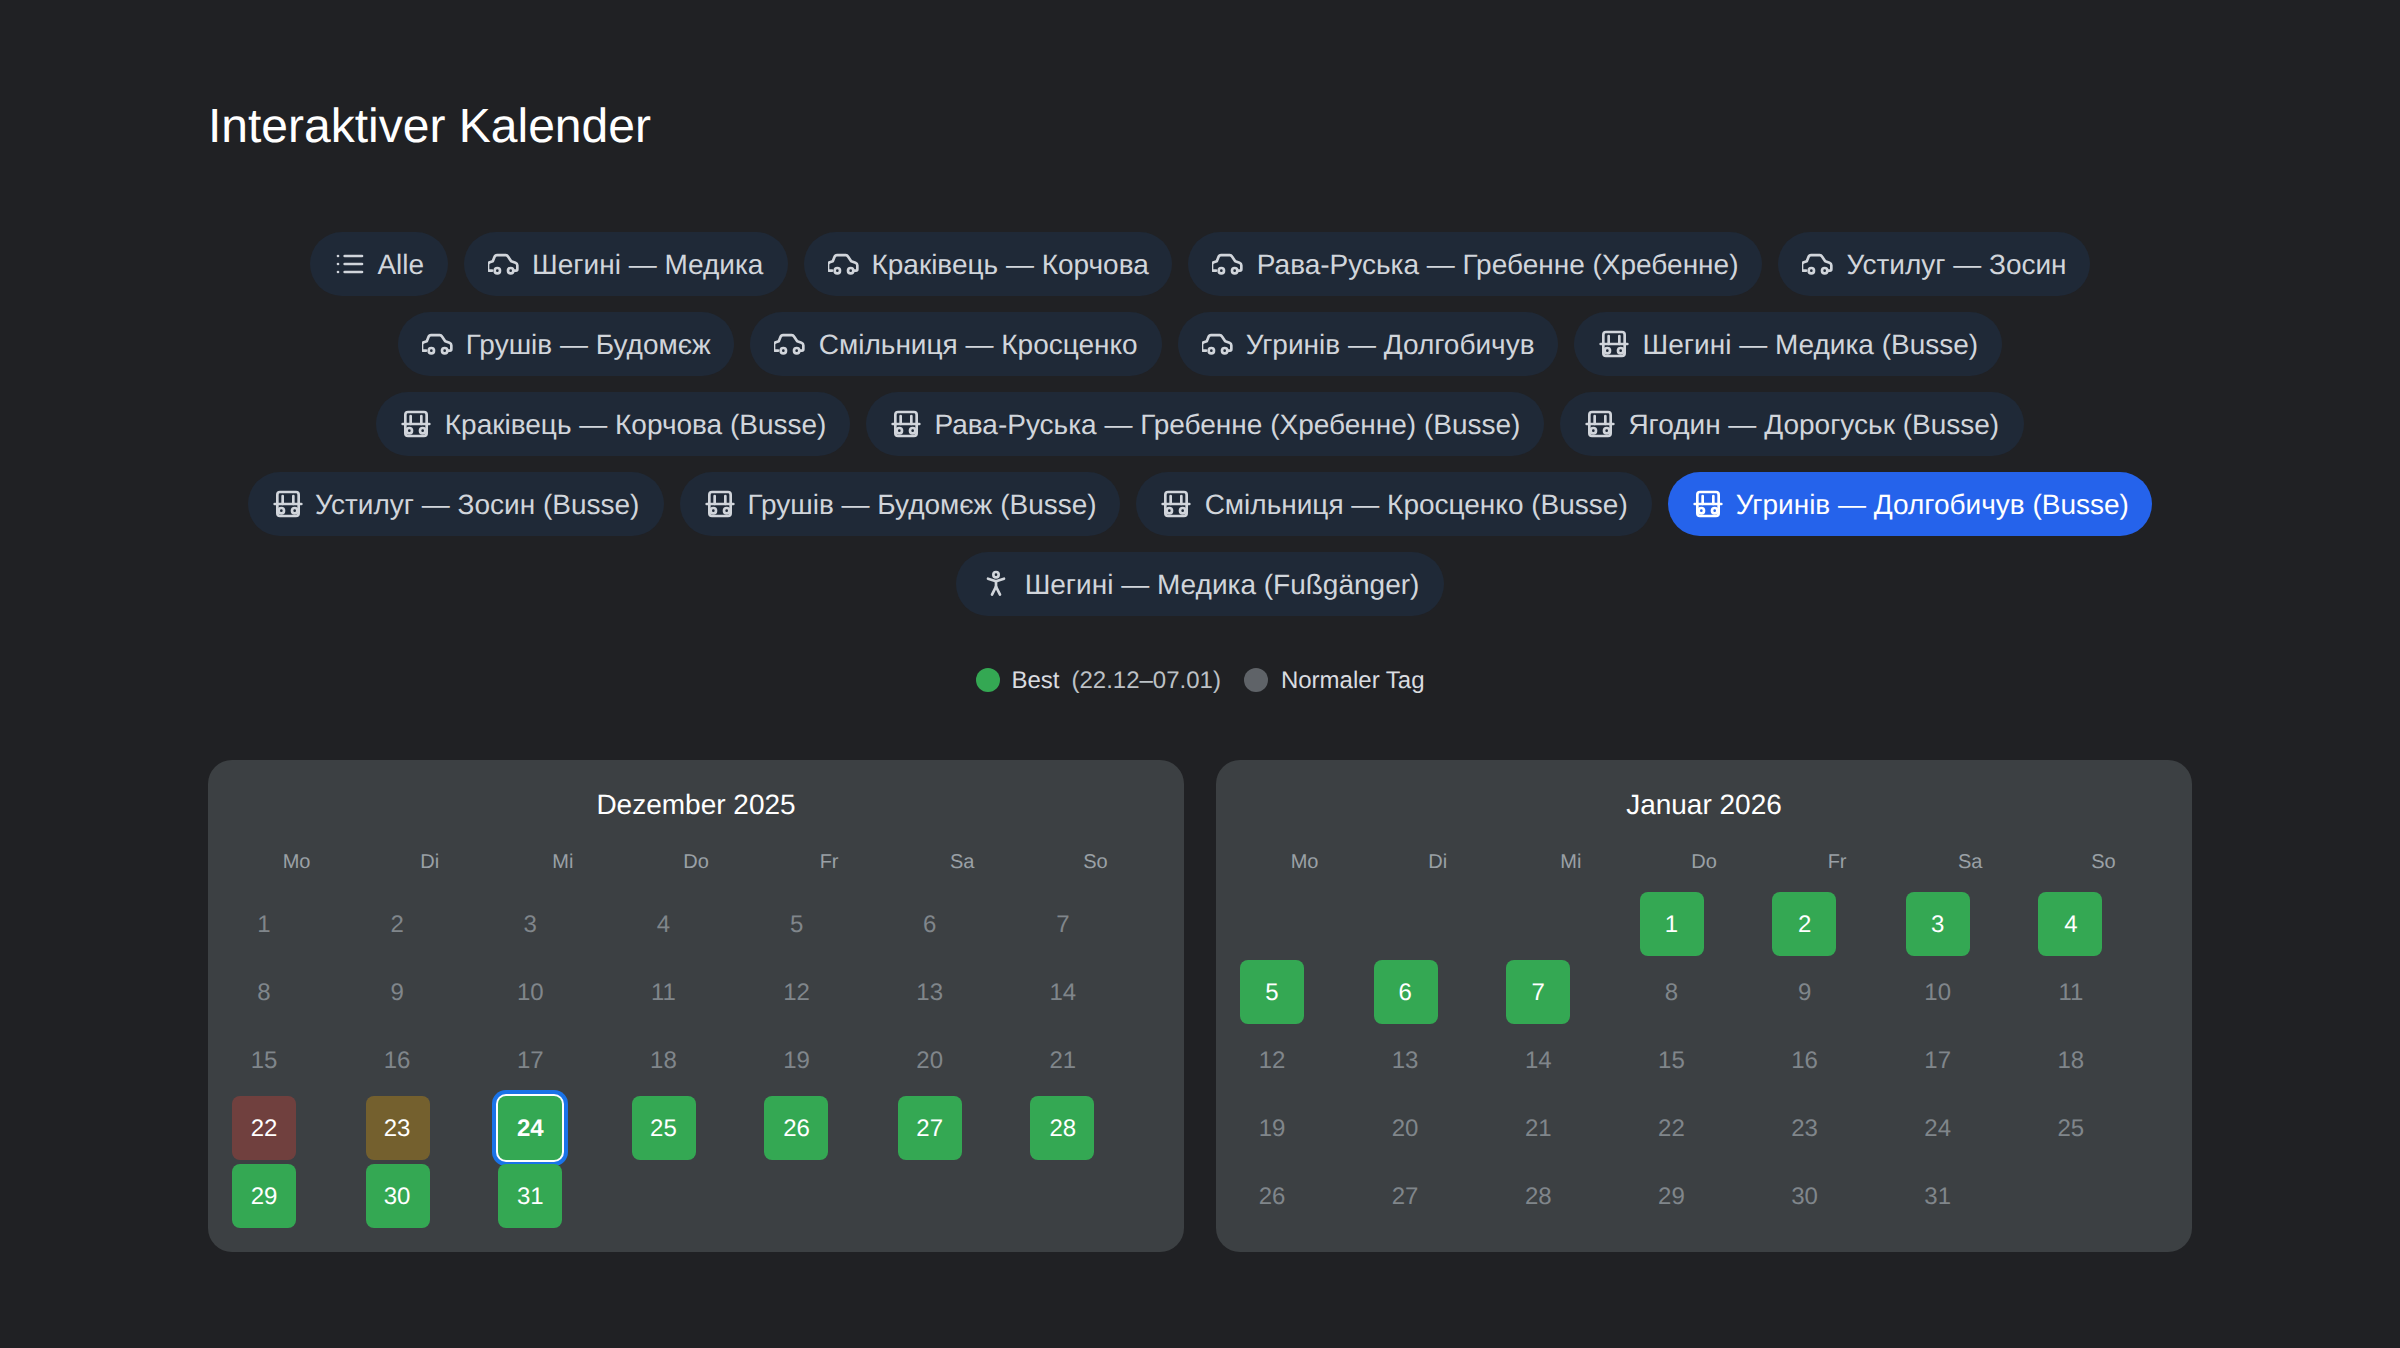Click bus icon of Угринів — Долгобичув (Busse)
Image resolution: width=2400 pixels, height=1348 pixels.
coord(1707,504)
